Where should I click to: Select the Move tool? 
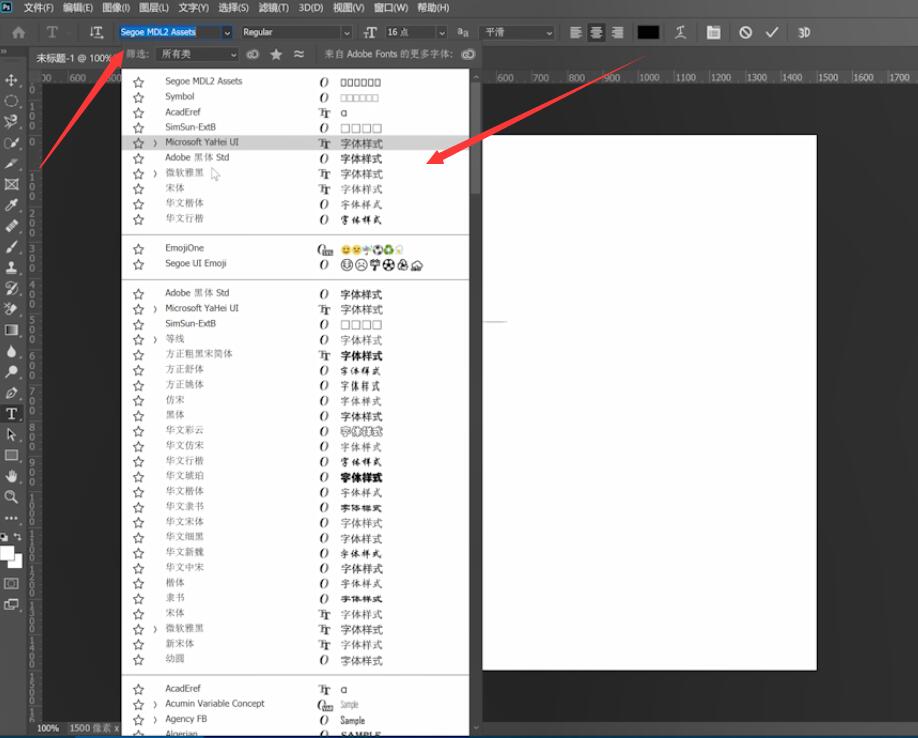point(11,80)
